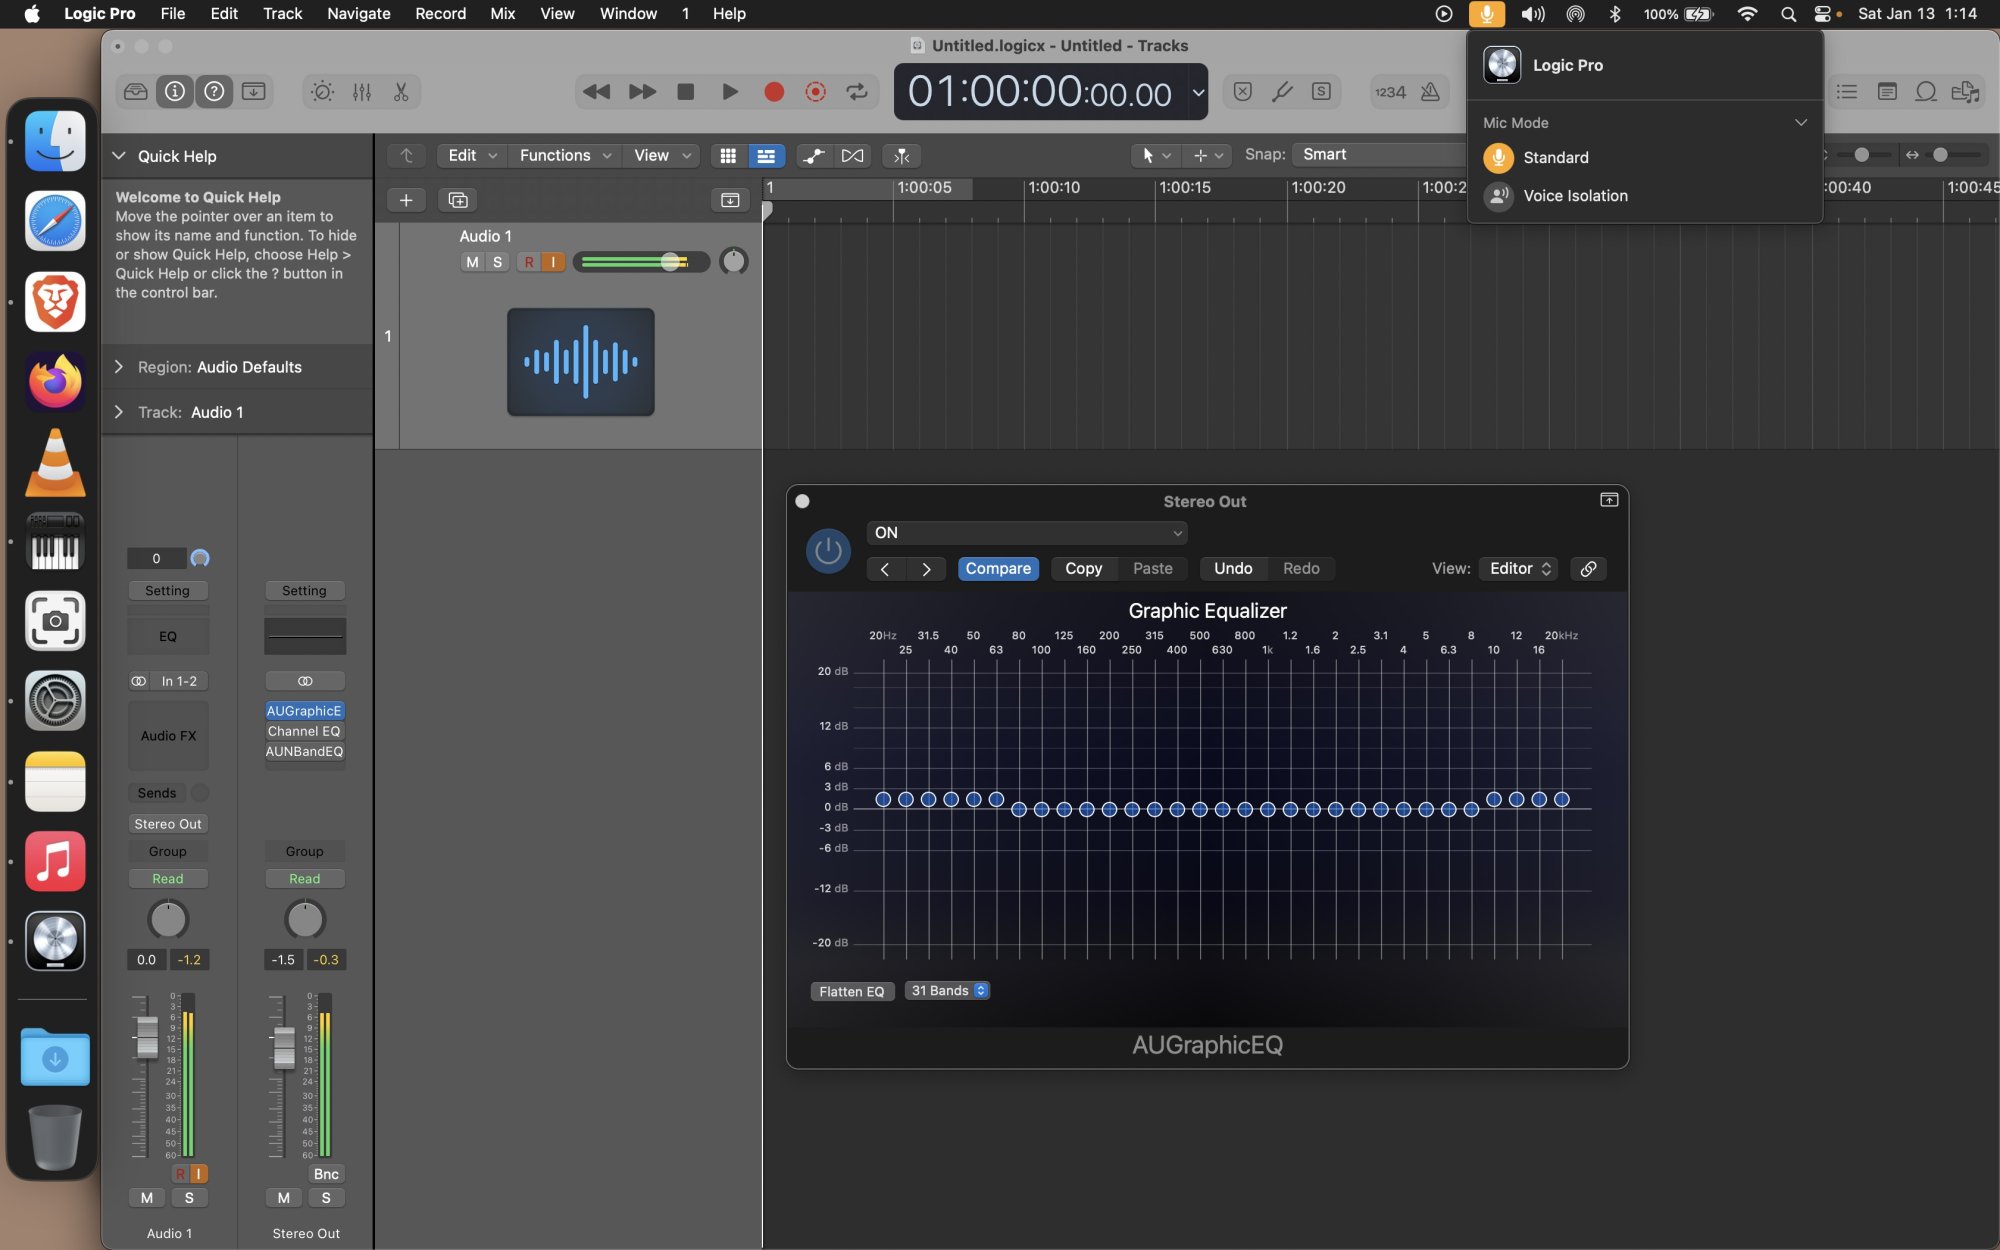Screen dimensions: 2000x1250
Task: Click the Rewind transport button
Action: [x=597, y=91]
